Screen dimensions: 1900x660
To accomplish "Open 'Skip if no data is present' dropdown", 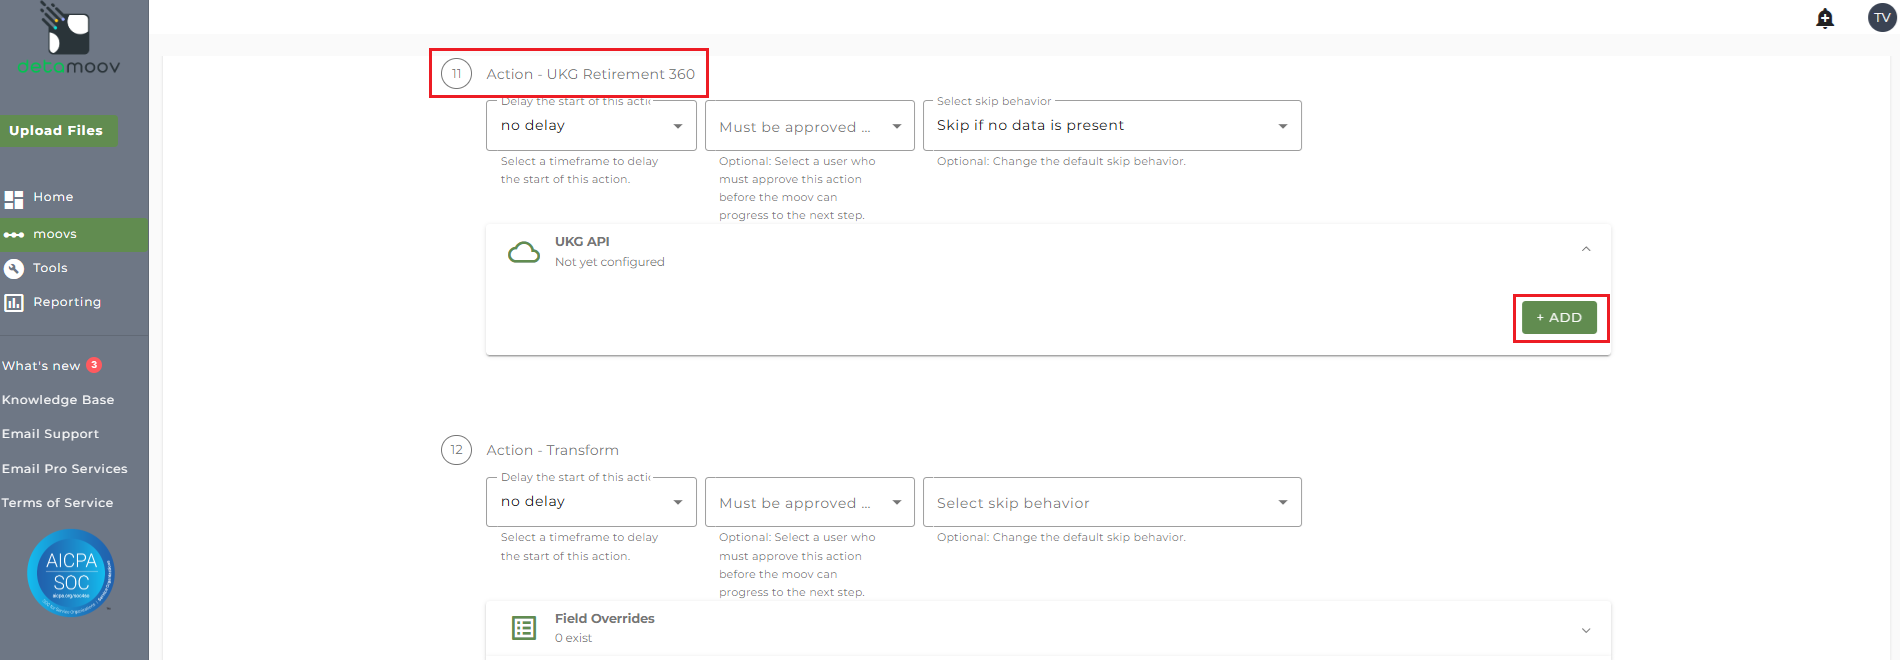I will [x=1111, y=126].
